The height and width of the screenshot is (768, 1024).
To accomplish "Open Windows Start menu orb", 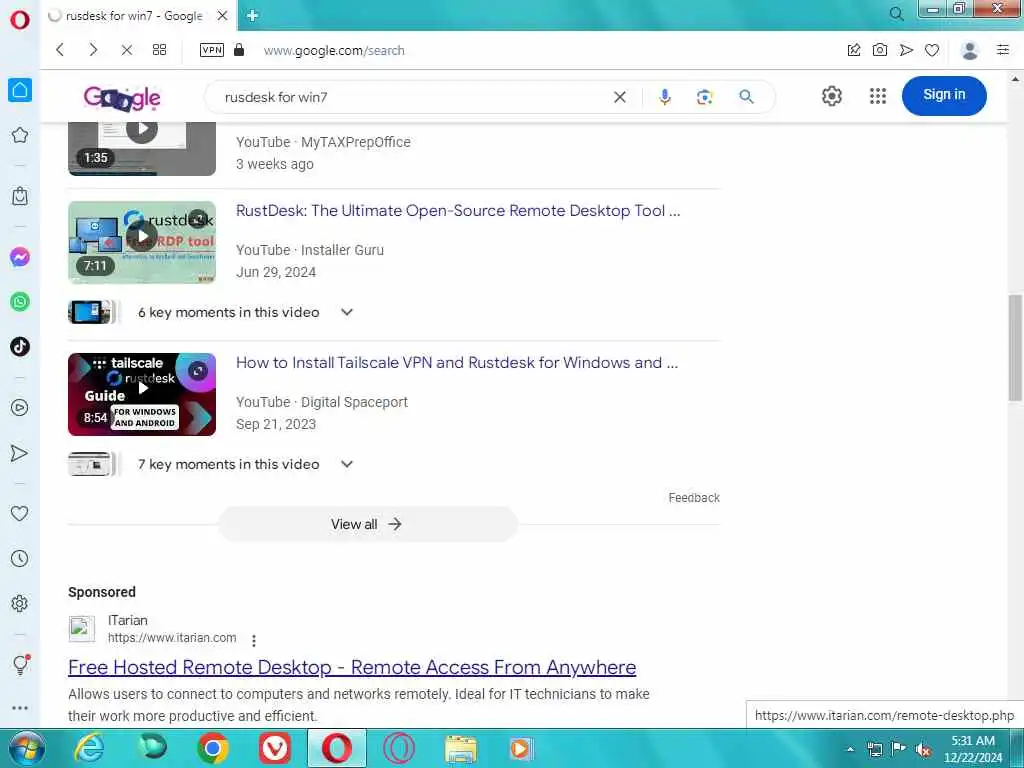I will (x=25, y=748).
